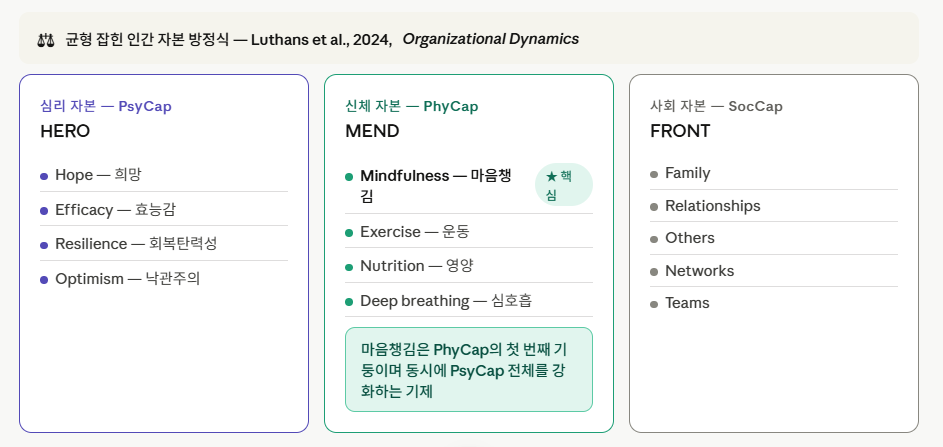Select the Nutrition — 영양 list item
Viewport: 943px width, 447px height.
[468, 265]
